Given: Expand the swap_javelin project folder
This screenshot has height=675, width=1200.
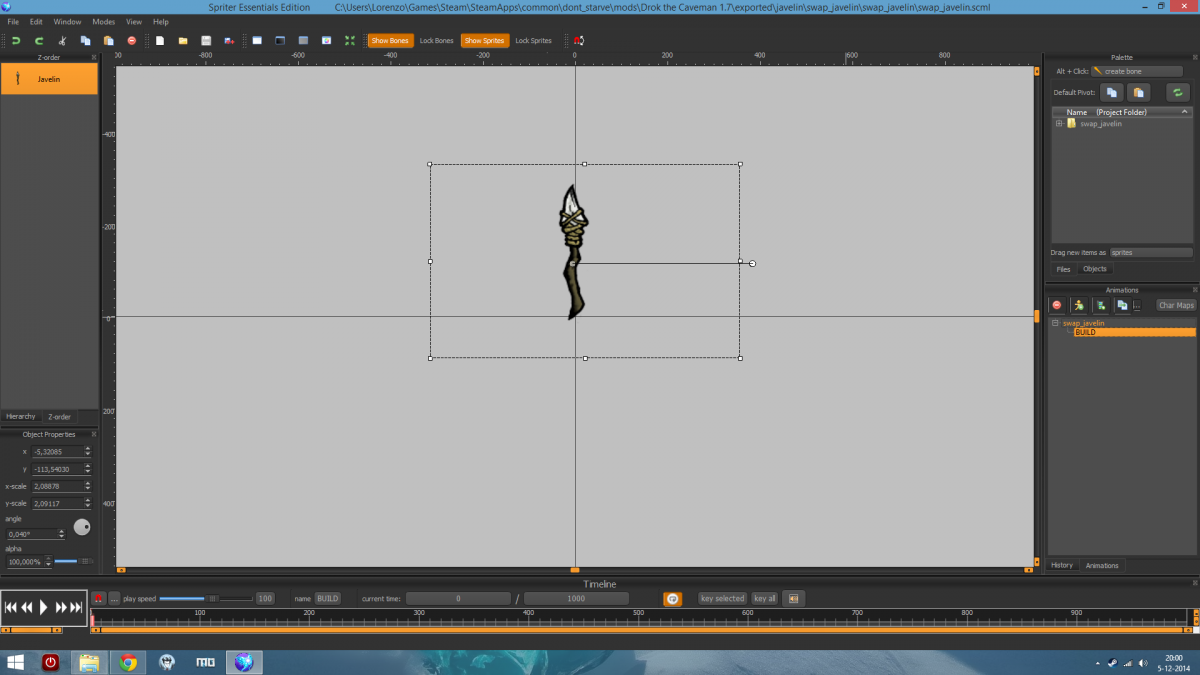Looking at the screenshot, I should pyautogui.click(x=1059, y=124).
